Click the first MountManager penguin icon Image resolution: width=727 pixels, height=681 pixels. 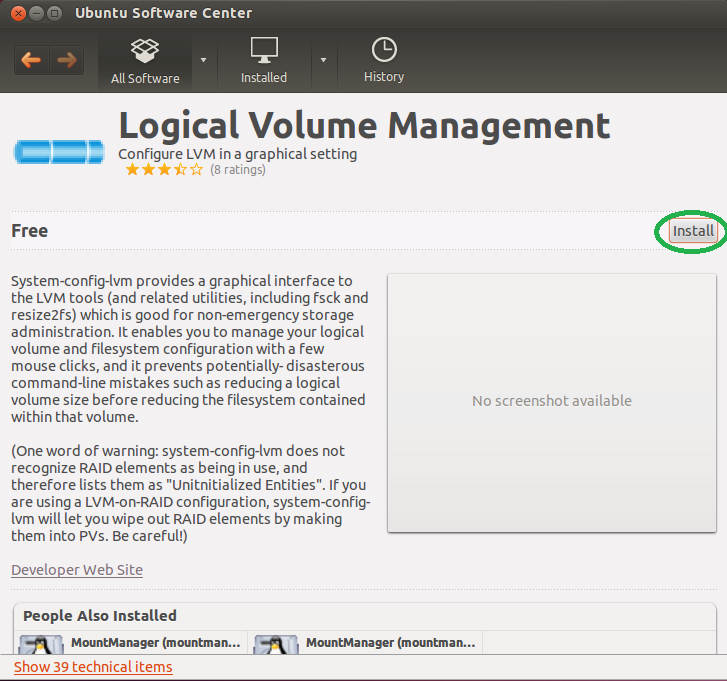pyautogui.click(x=41, y=644)
